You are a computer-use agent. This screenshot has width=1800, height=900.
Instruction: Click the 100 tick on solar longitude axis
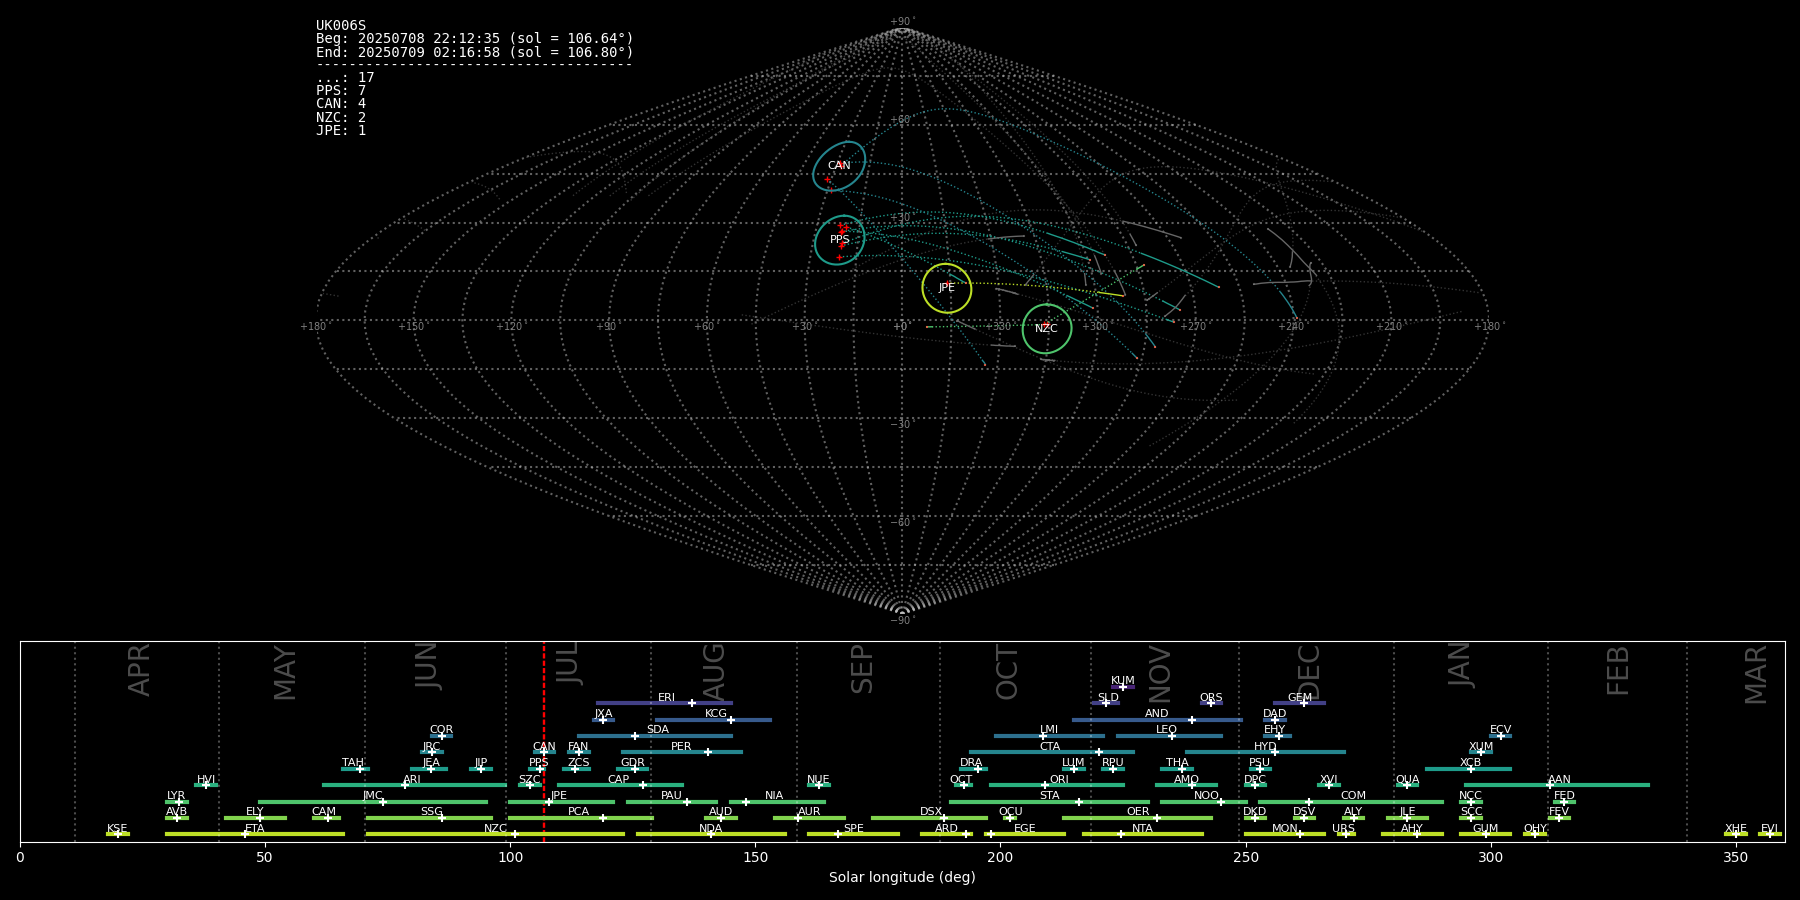510,856
